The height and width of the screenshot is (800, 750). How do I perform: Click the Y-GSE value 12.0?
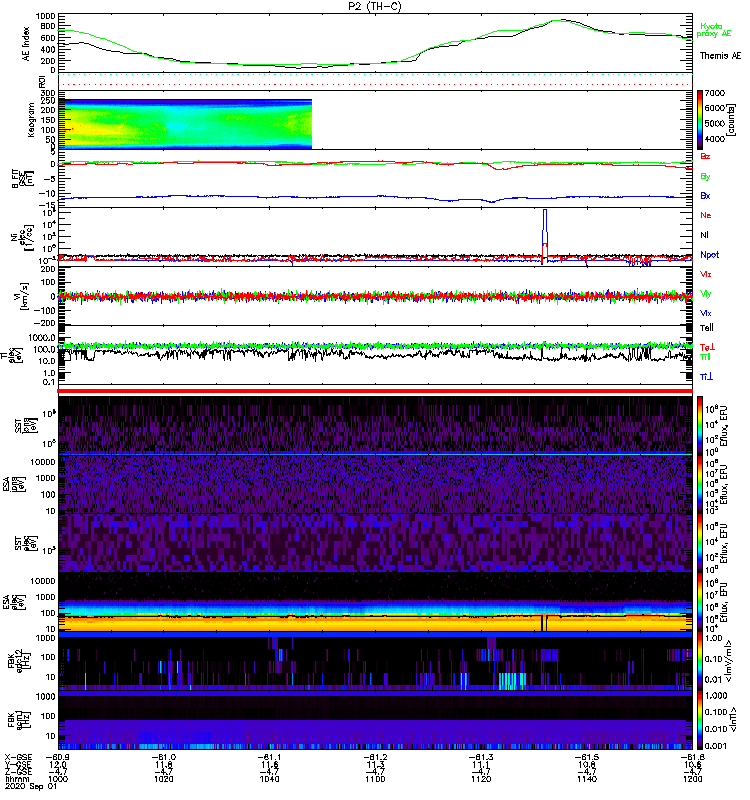pos(58,765)
